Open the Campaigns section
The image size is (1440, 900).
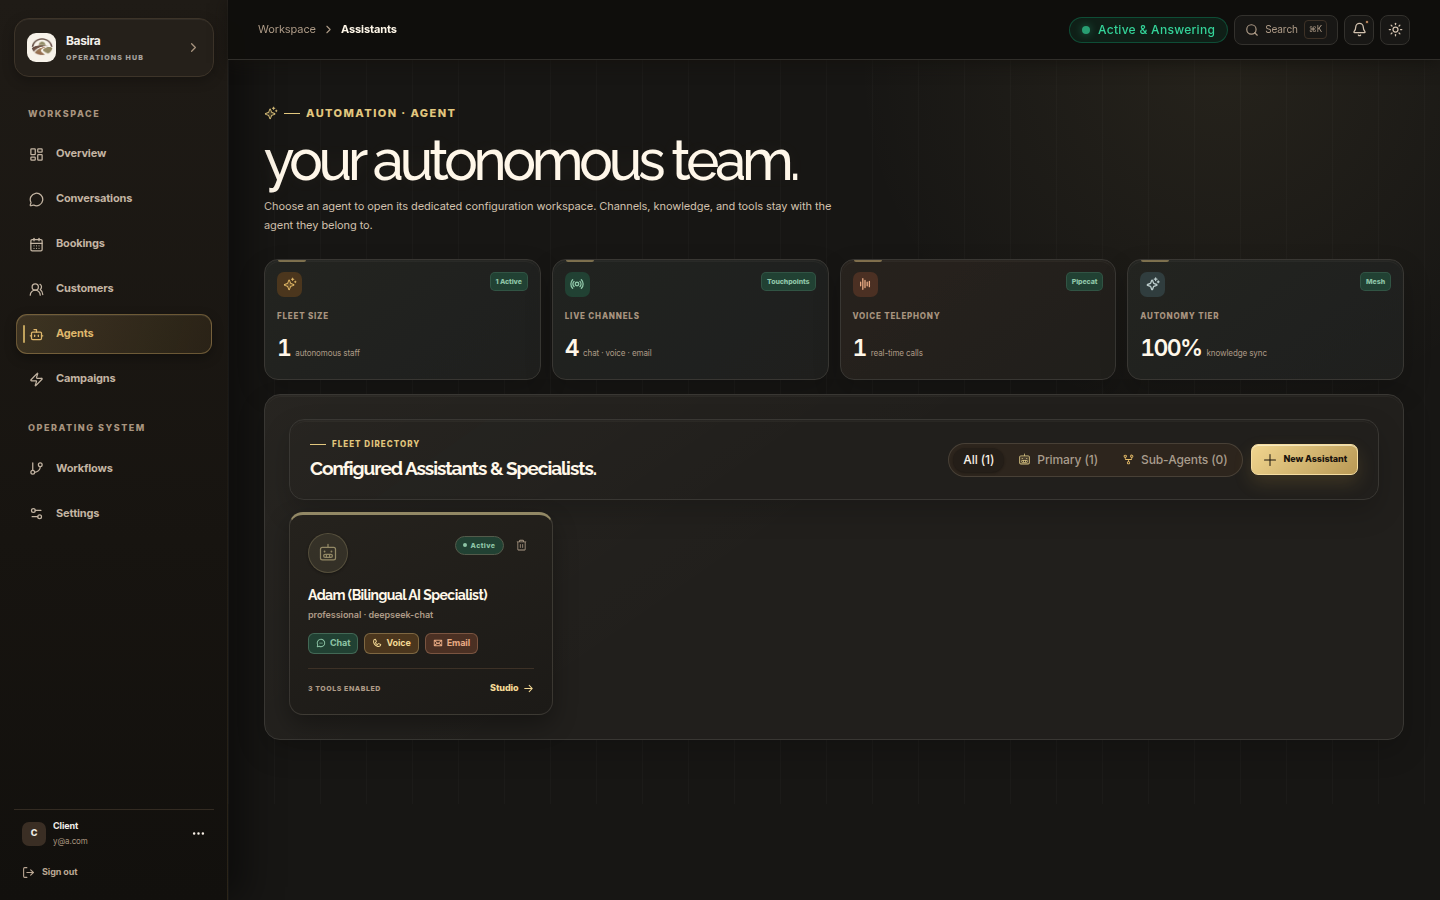click(x=114, y=379)
